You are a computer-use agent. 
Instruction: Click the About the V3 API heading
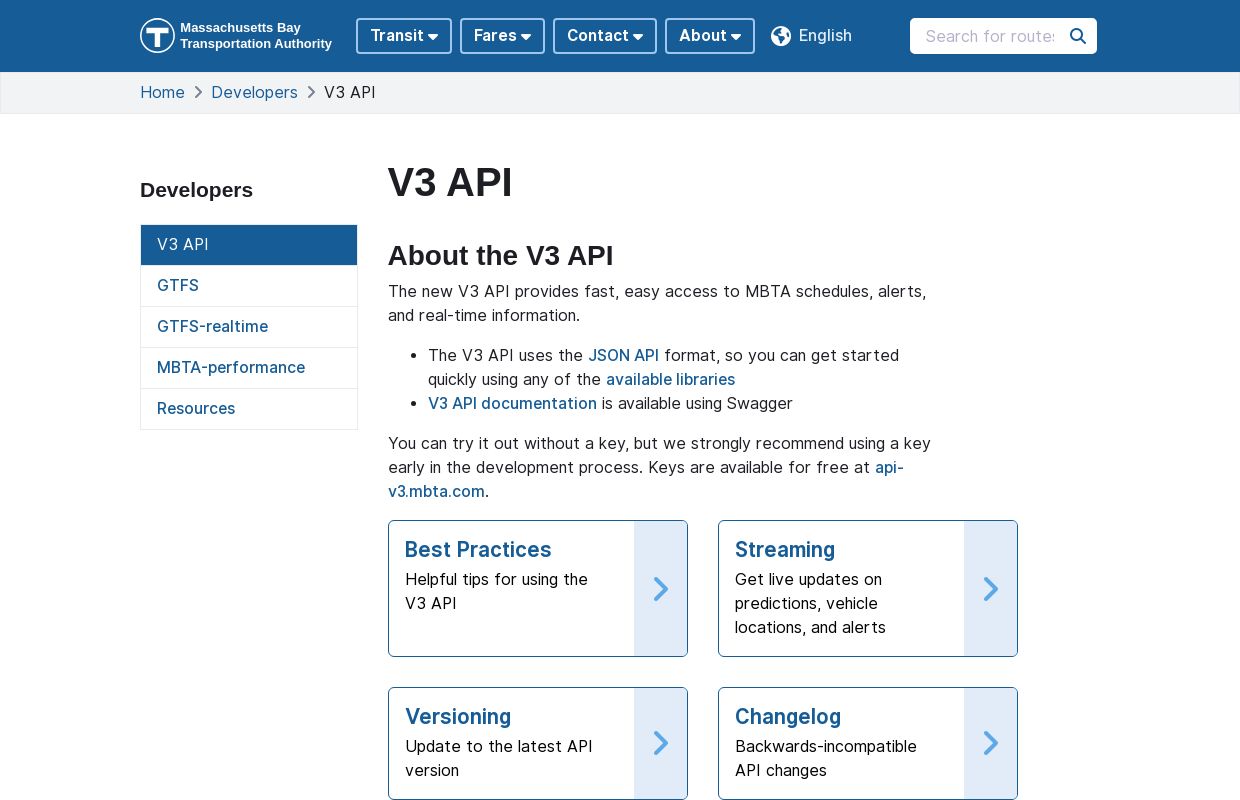click(500, 256)
